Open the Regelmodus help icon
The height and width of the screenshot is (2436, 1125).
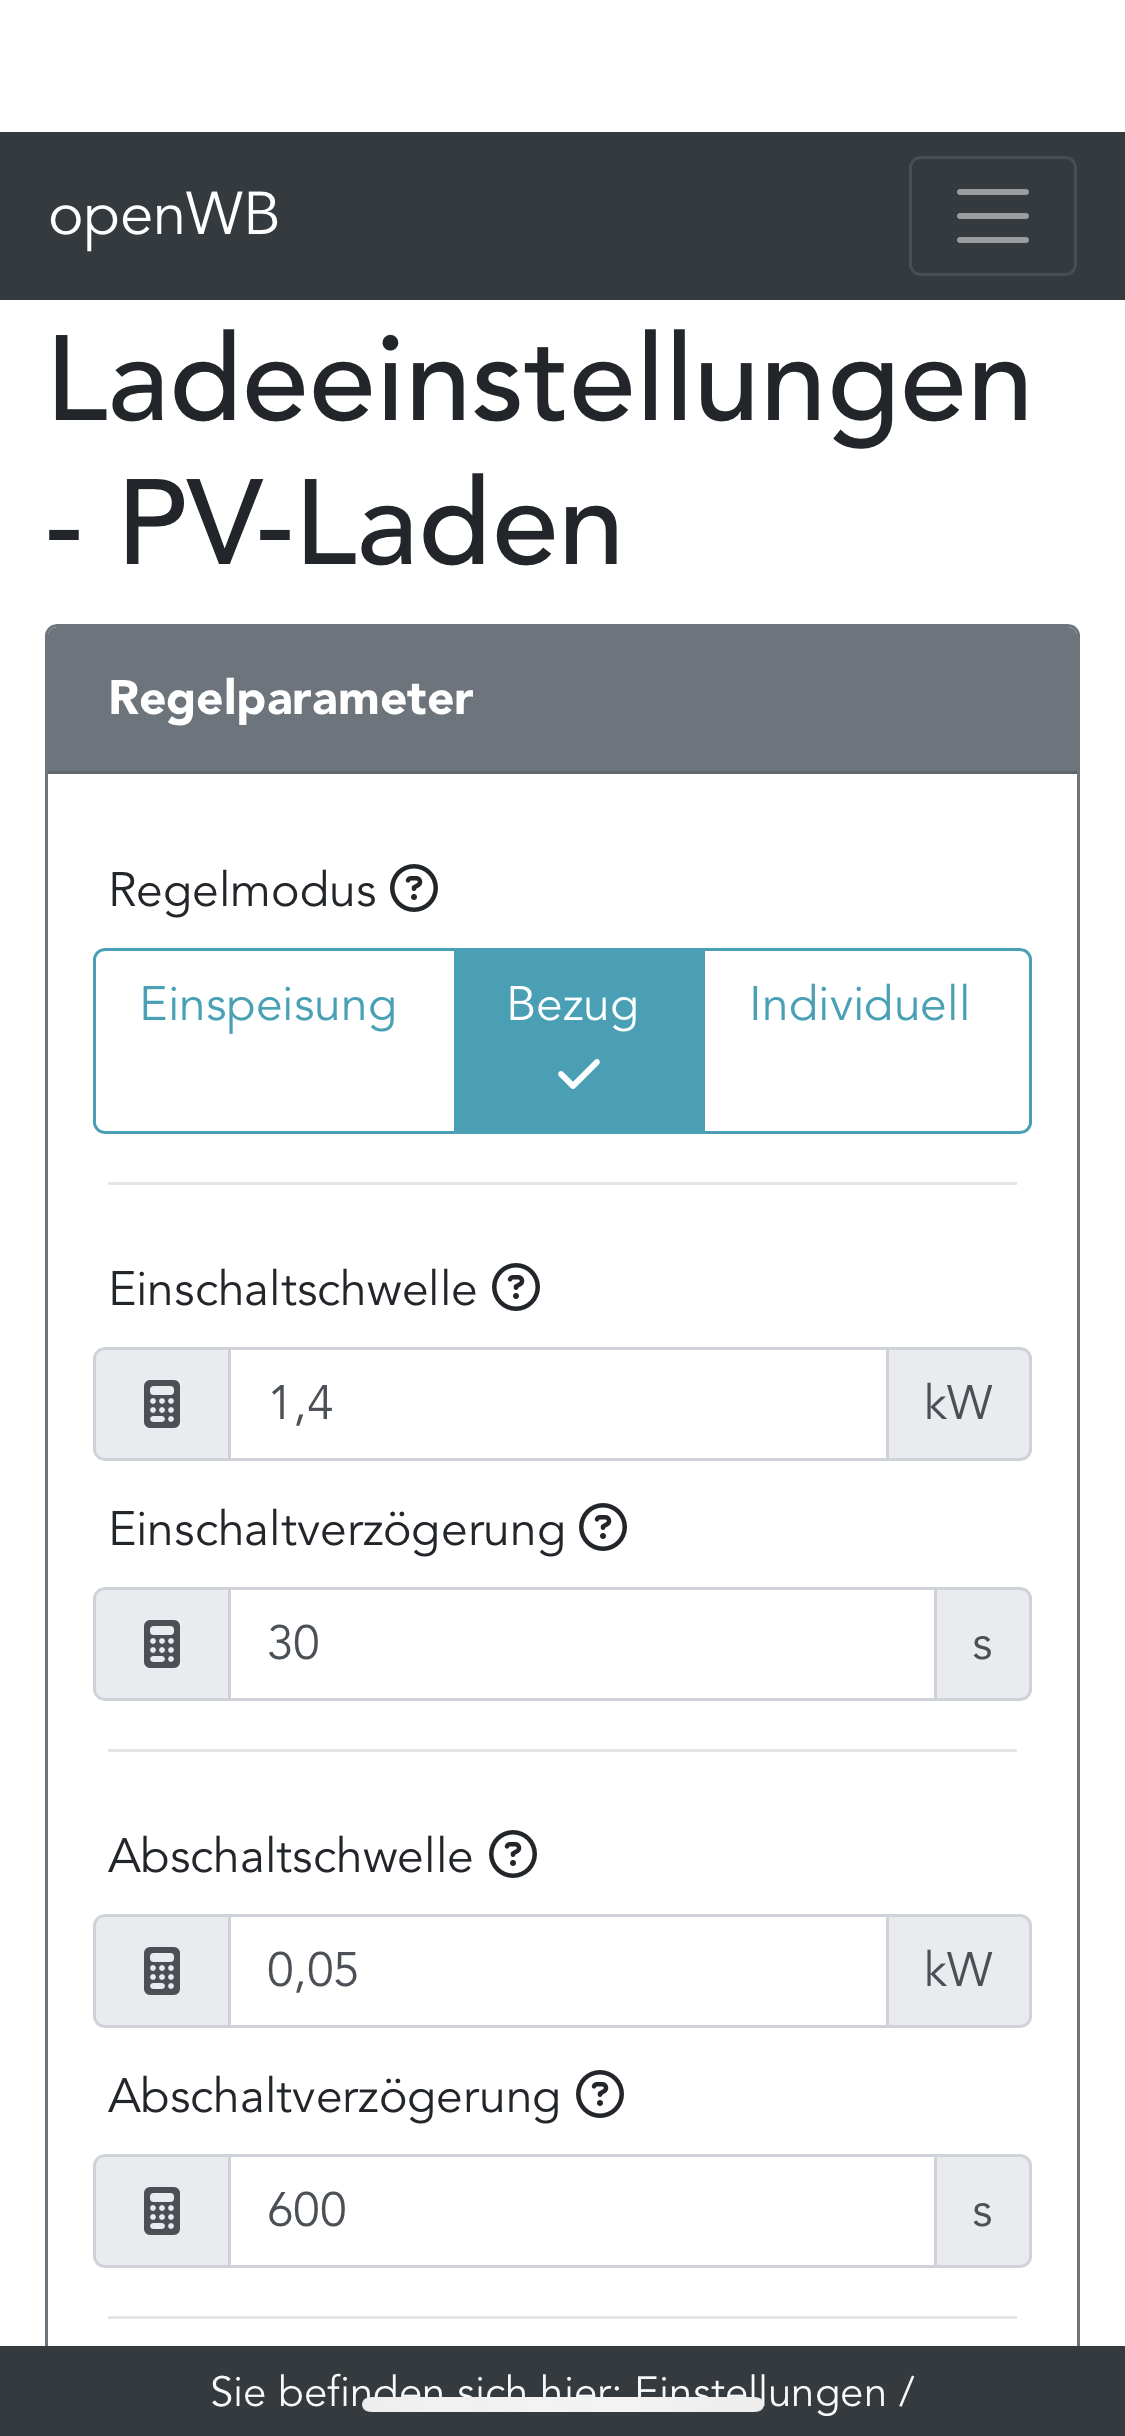[x=413, y=888]
